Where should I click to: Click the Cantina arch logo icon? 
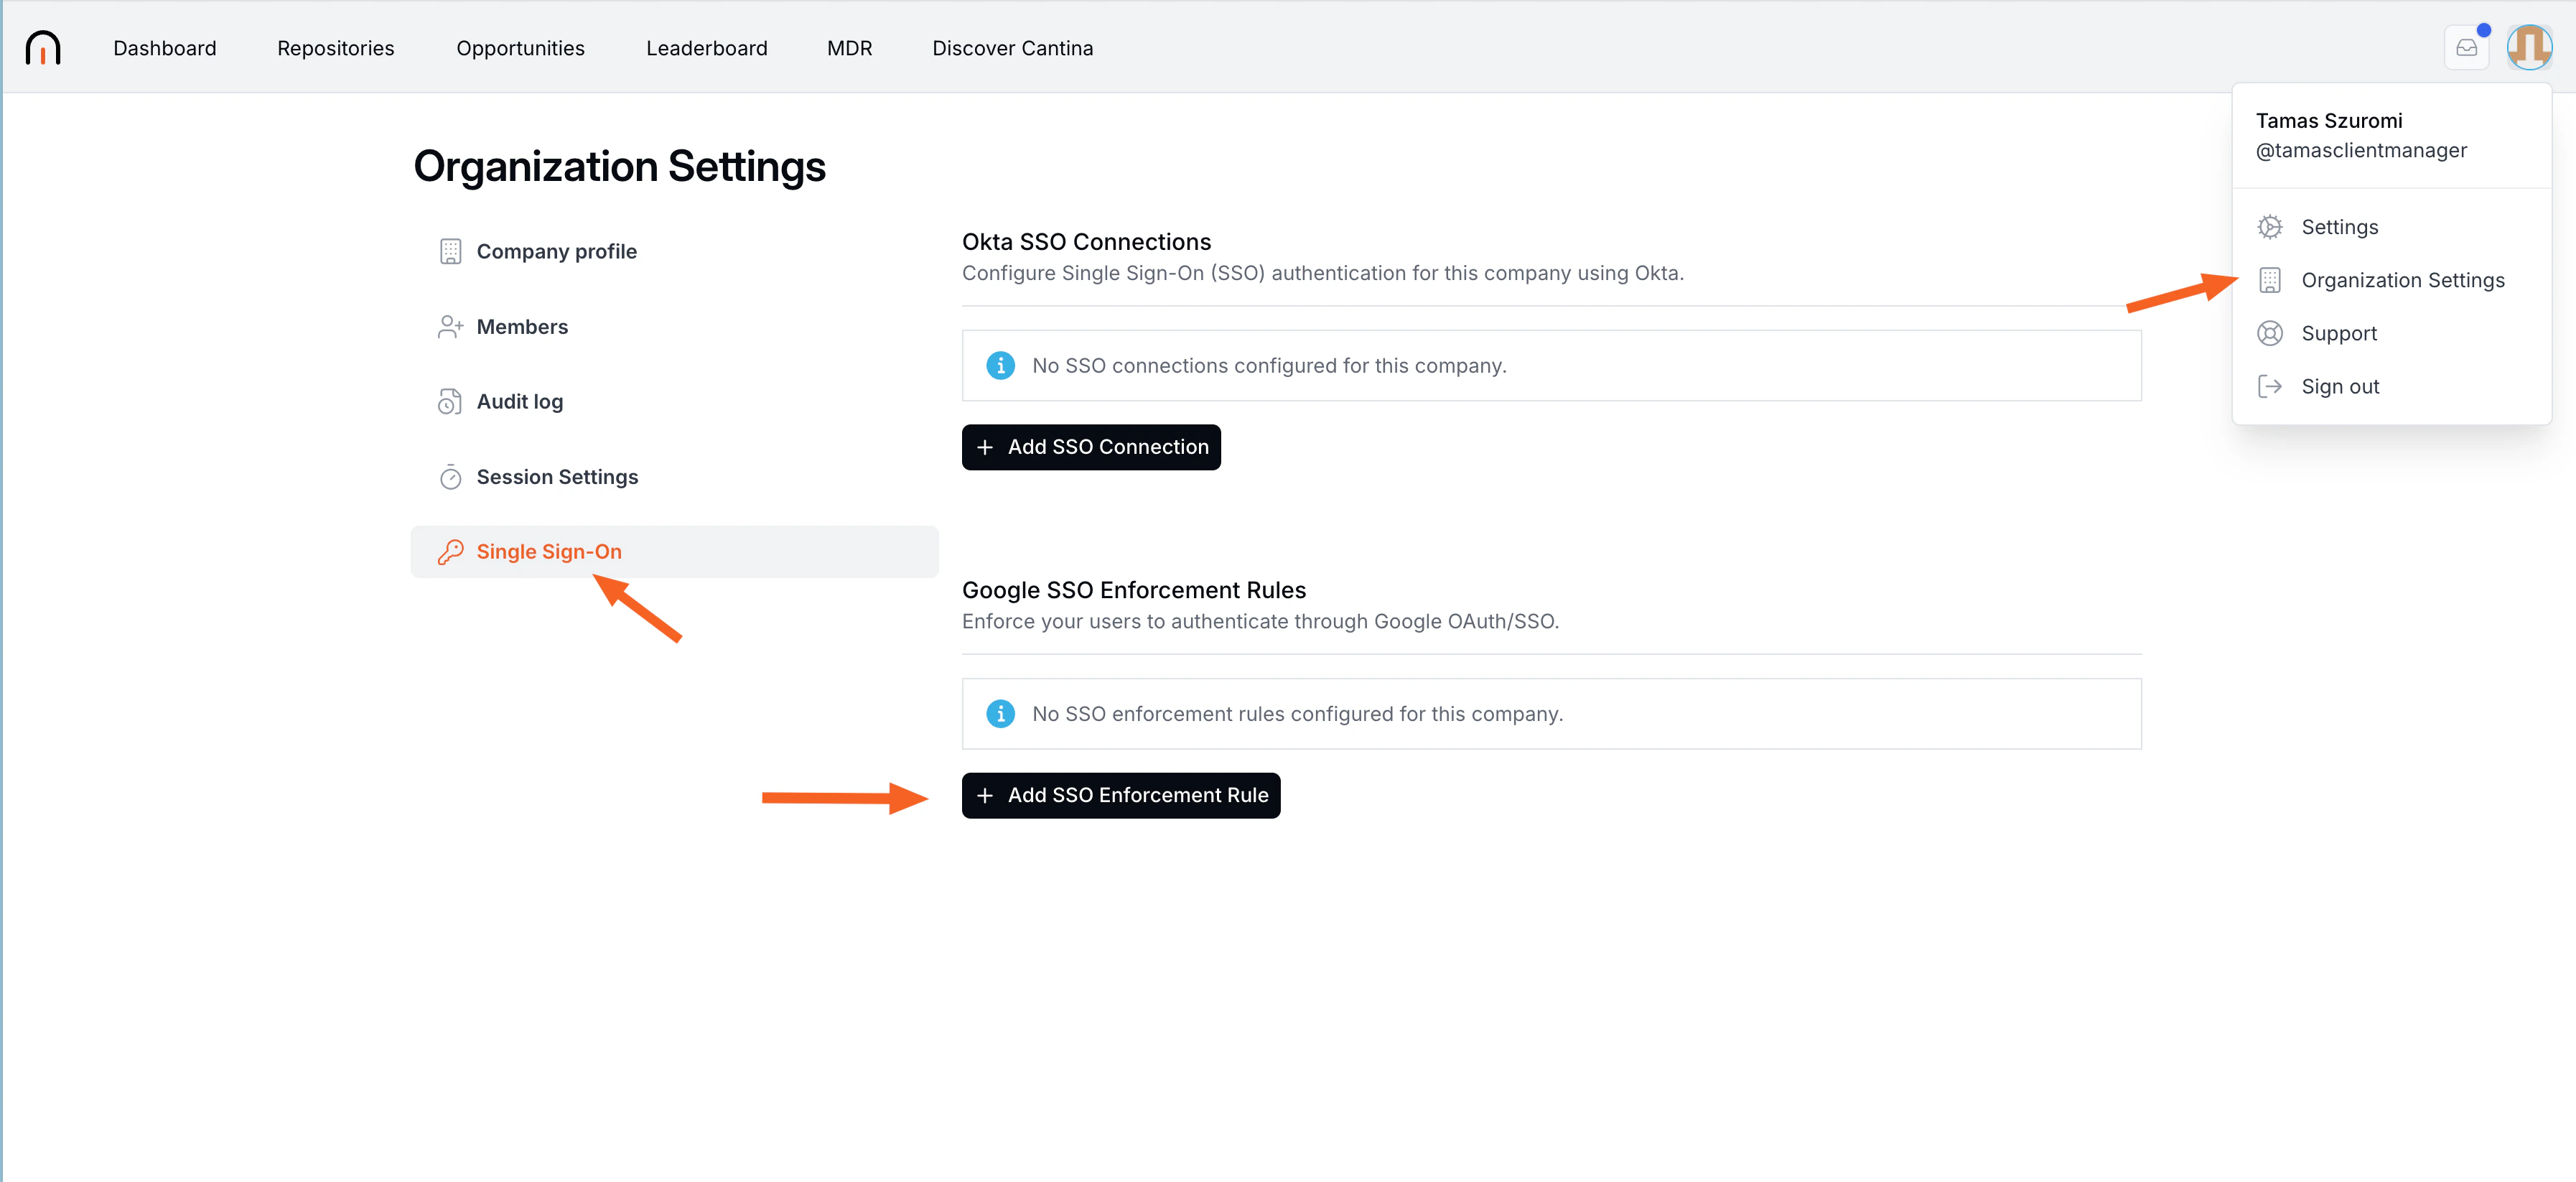point(43,47)
